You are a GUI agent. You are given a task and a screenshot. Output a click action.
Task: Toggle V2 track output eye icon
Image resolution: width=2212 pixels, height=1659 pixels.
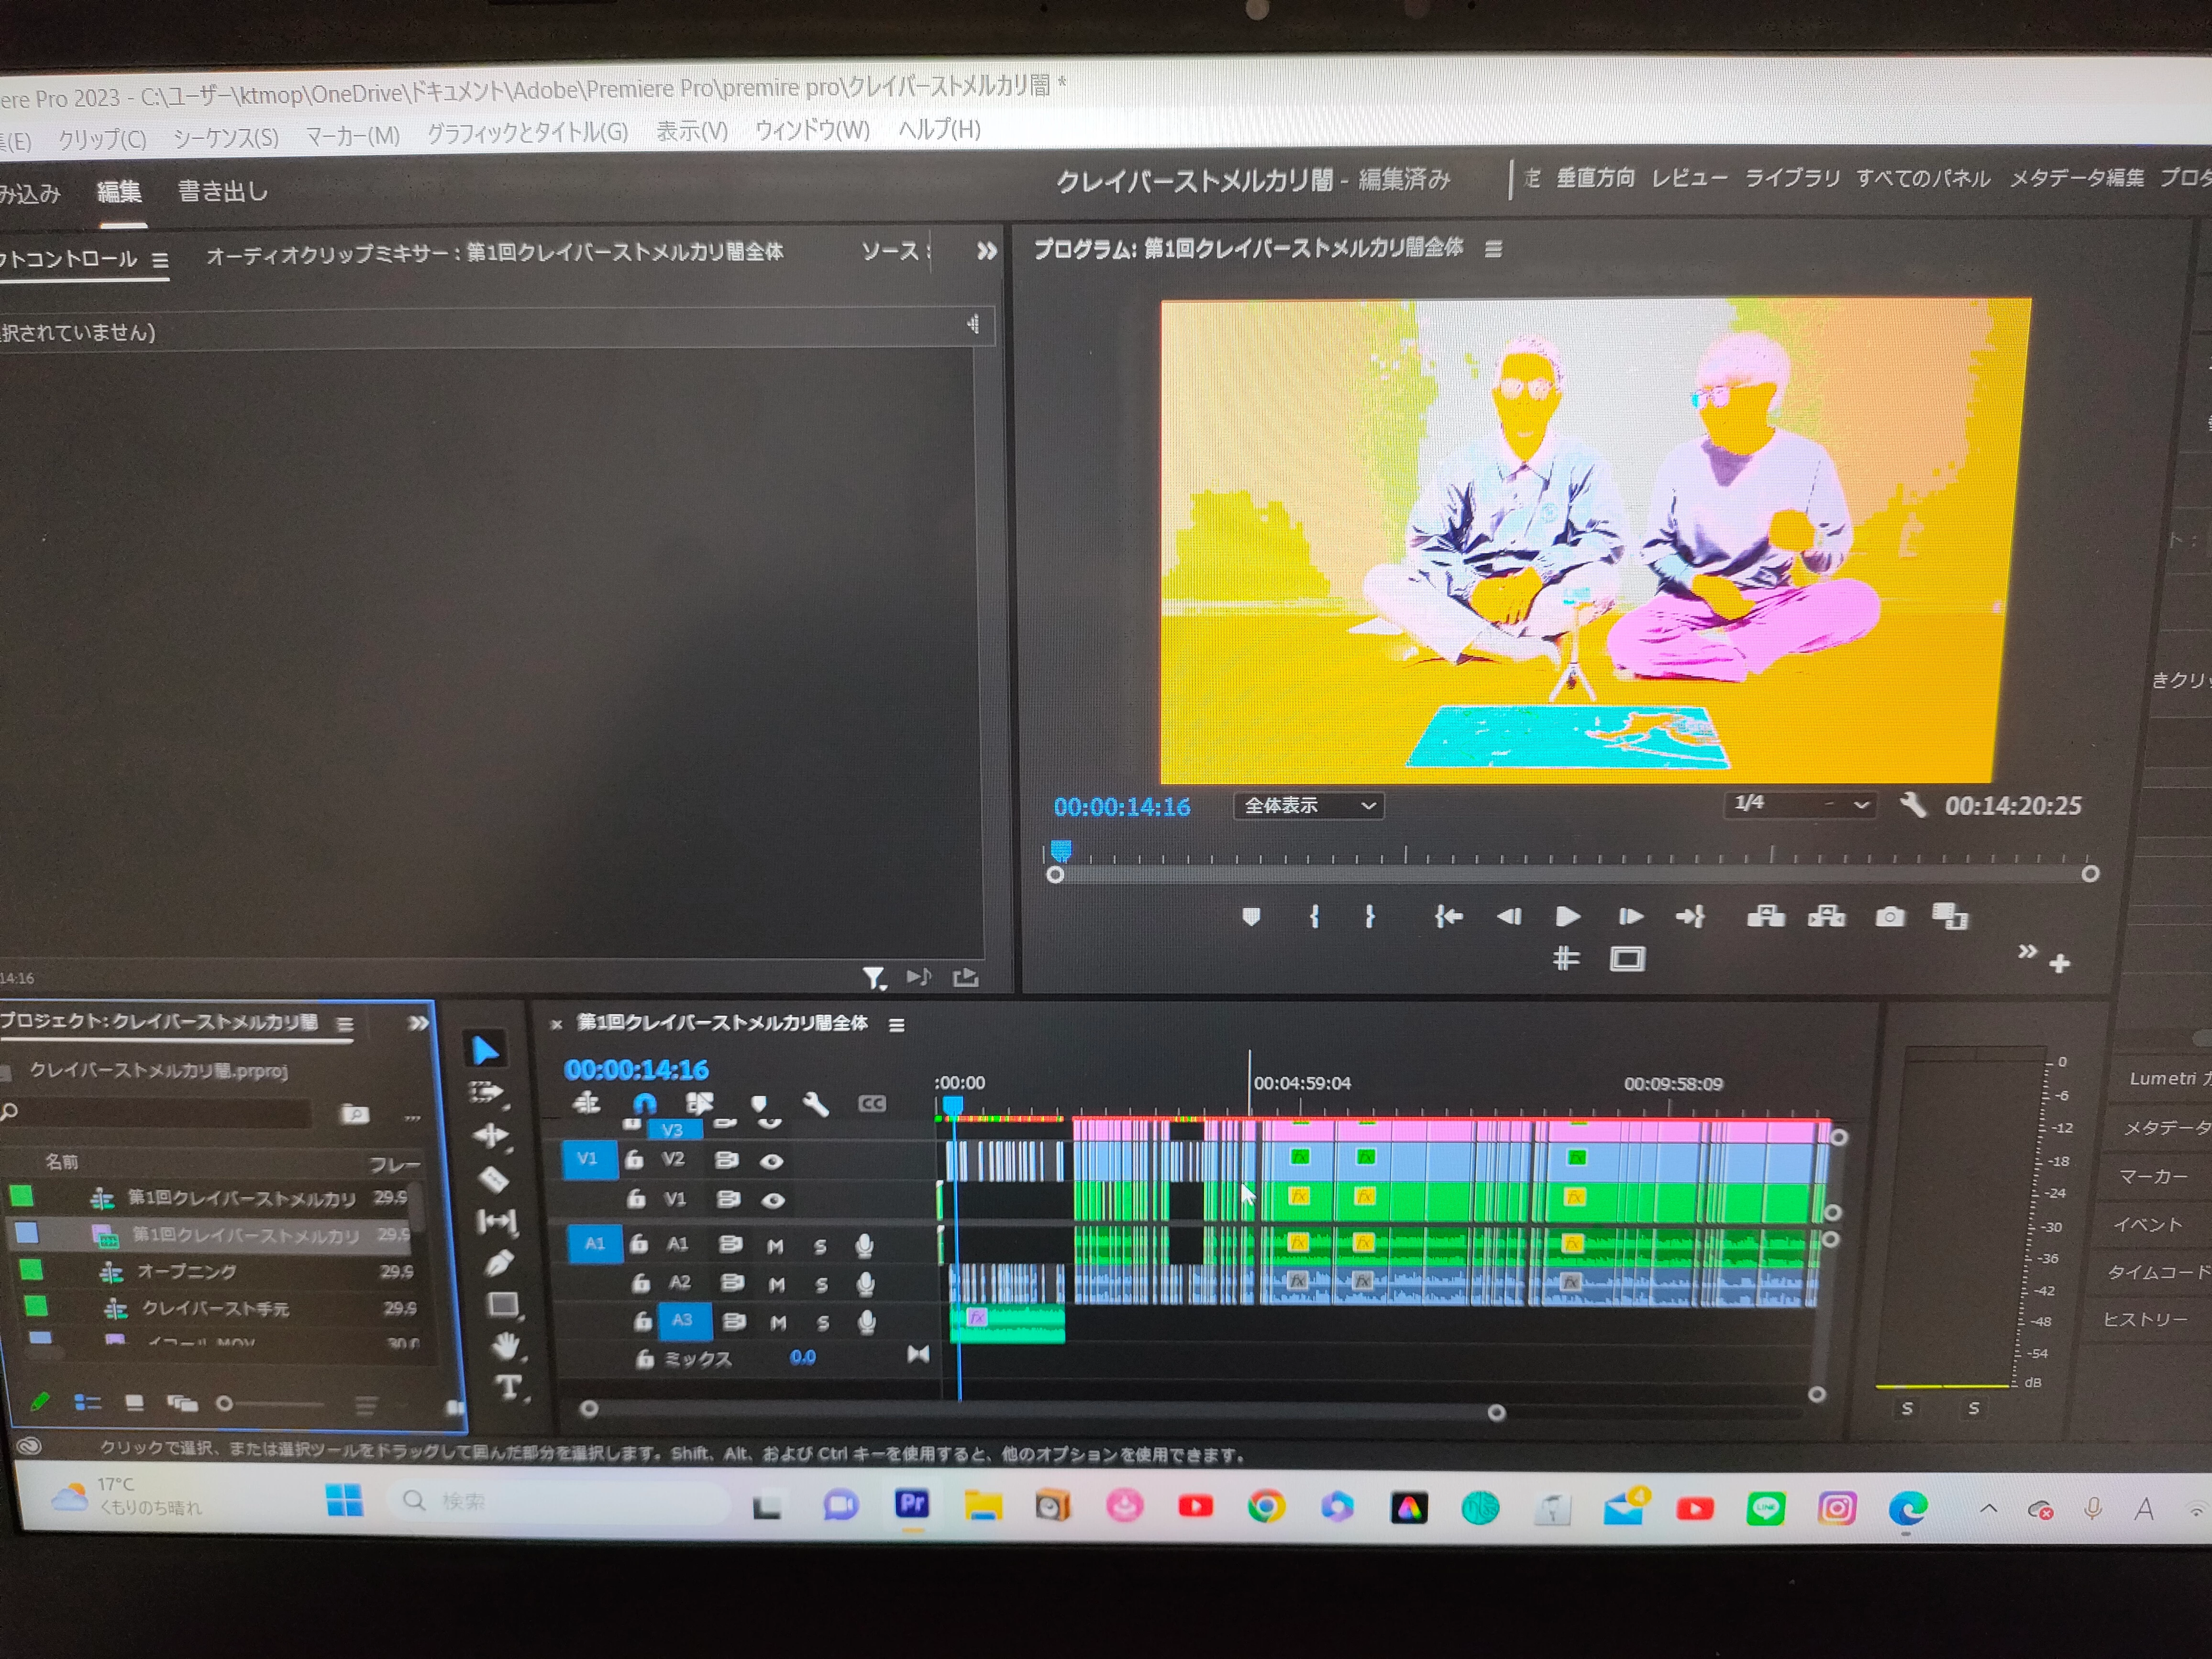(771, 1161)
